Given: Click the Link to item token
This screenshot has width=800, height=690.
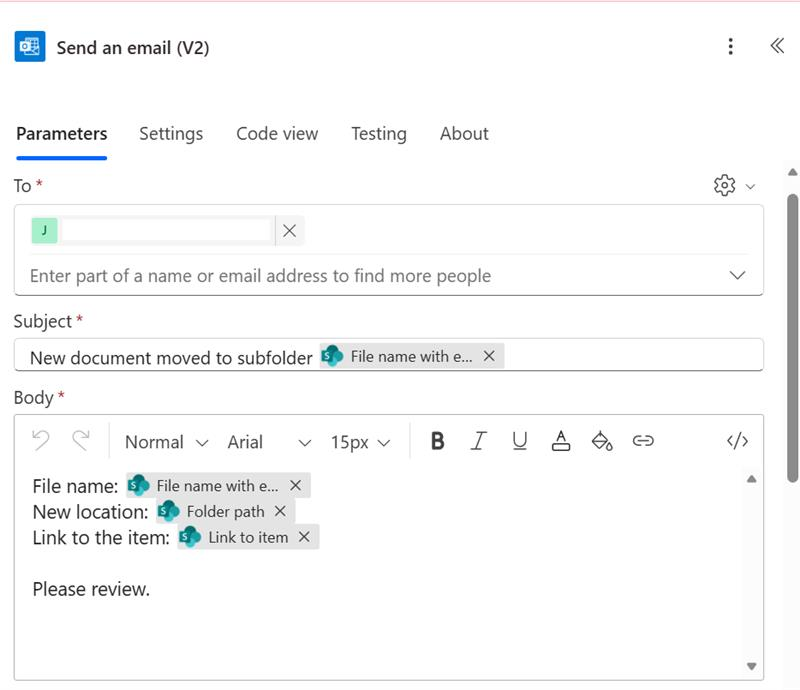Looking at the screenshot, I should [248, 537].
